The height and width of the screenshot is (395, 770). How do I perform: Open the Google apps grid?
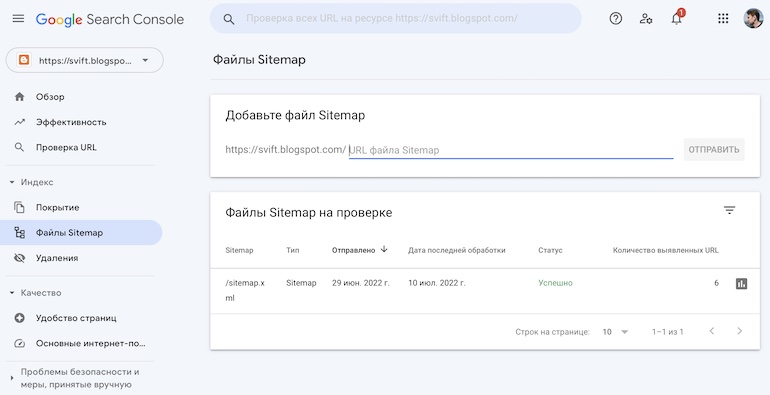coord(723,19)
